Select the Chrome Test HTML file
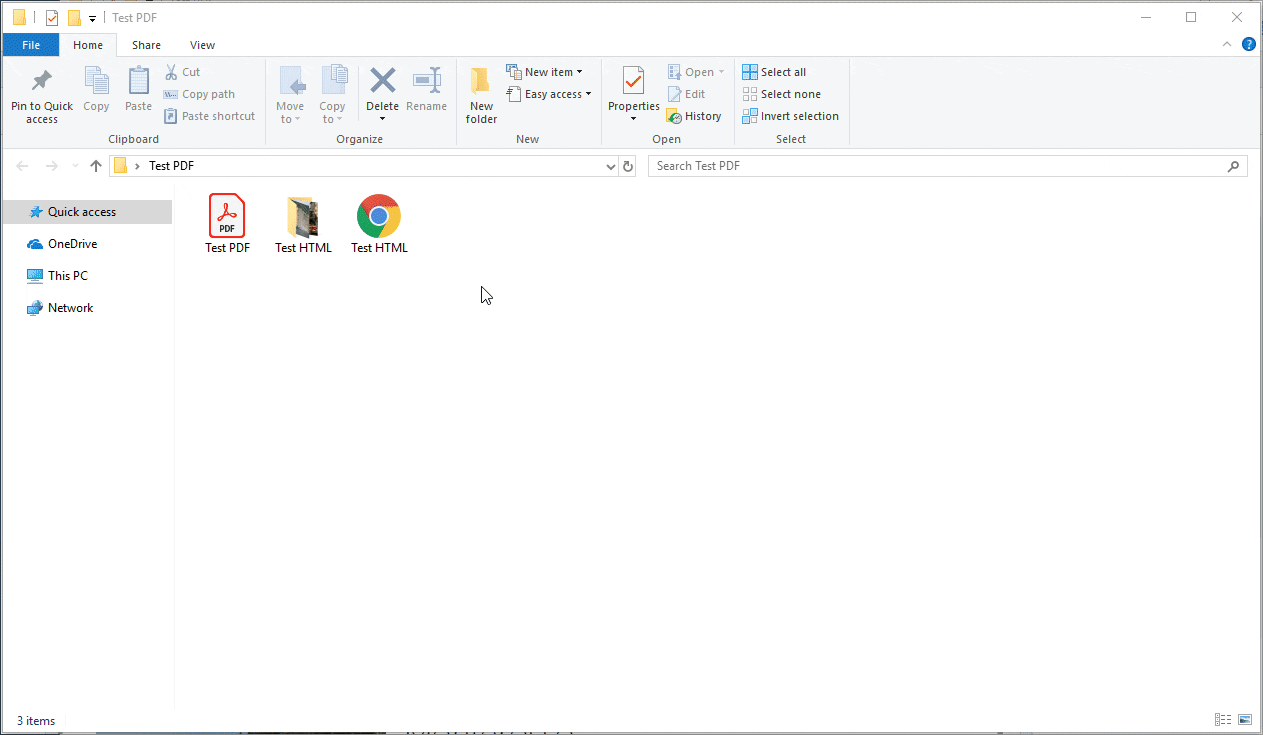The height and width of the screenshot is (735, 1263). point(379,223)
